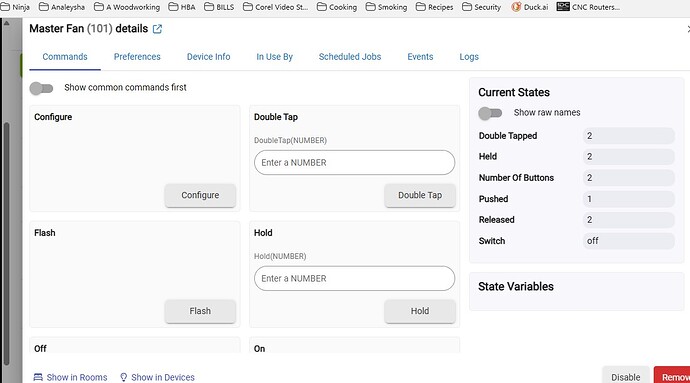
Task: Open the Ninja bookmarks folder
Action: 15,7
